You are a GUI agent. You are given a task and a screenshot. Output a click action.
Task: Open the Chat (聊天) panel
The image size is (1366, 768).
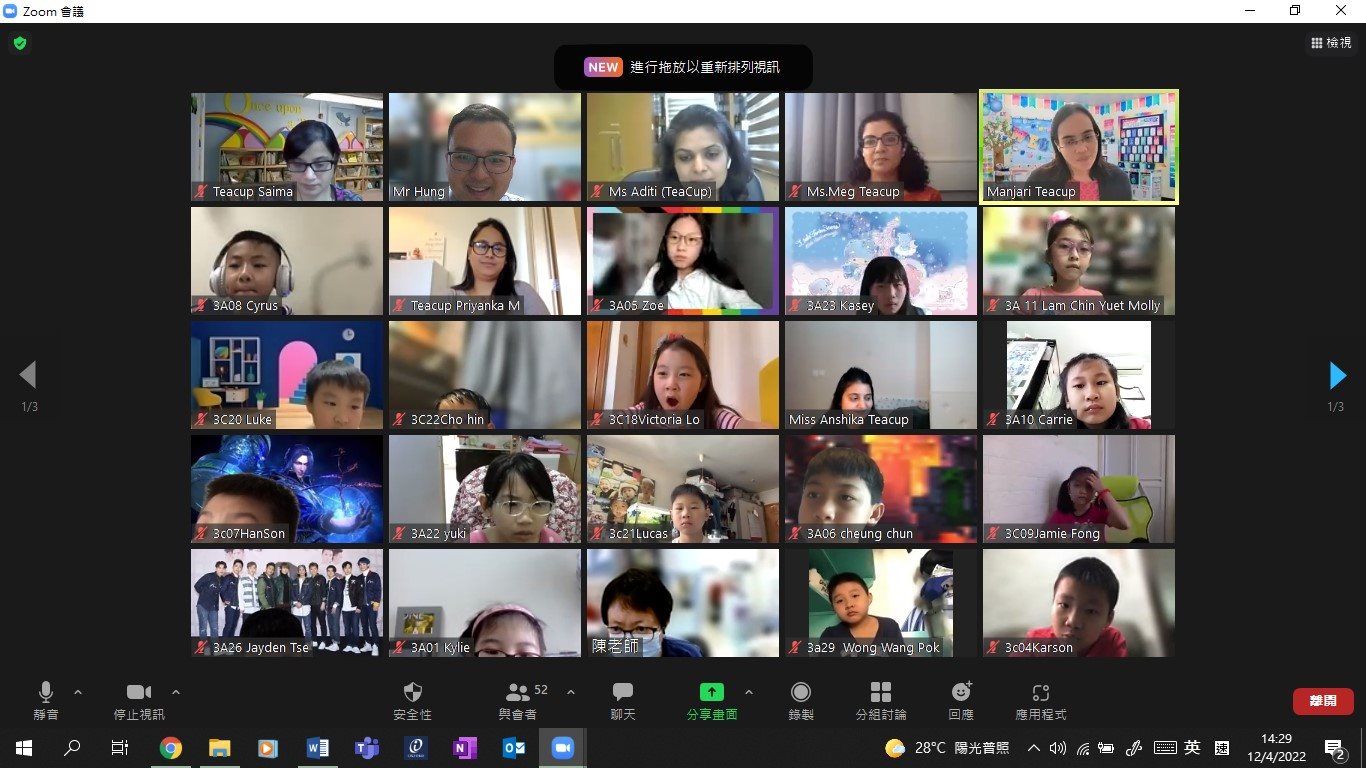point(622,693)
